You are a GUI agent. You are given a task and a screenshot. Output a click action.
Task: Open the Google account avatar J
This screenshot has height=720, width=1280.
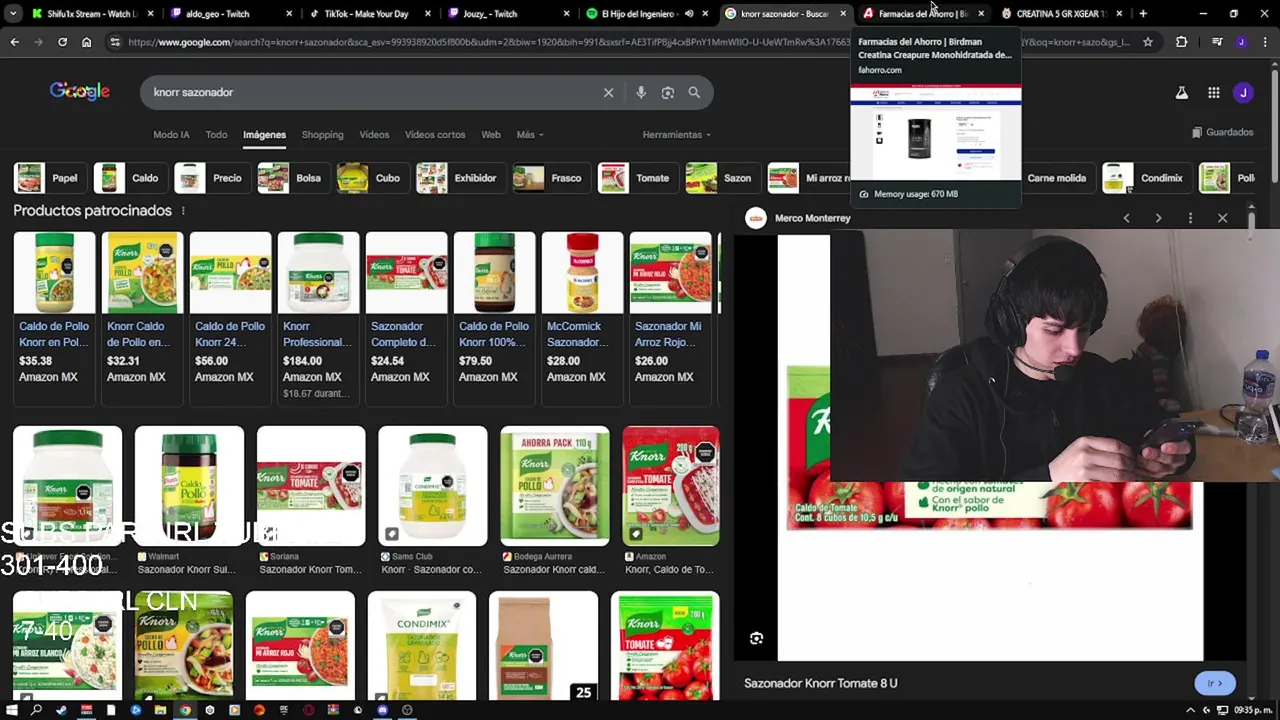[x=1243, y=92]
